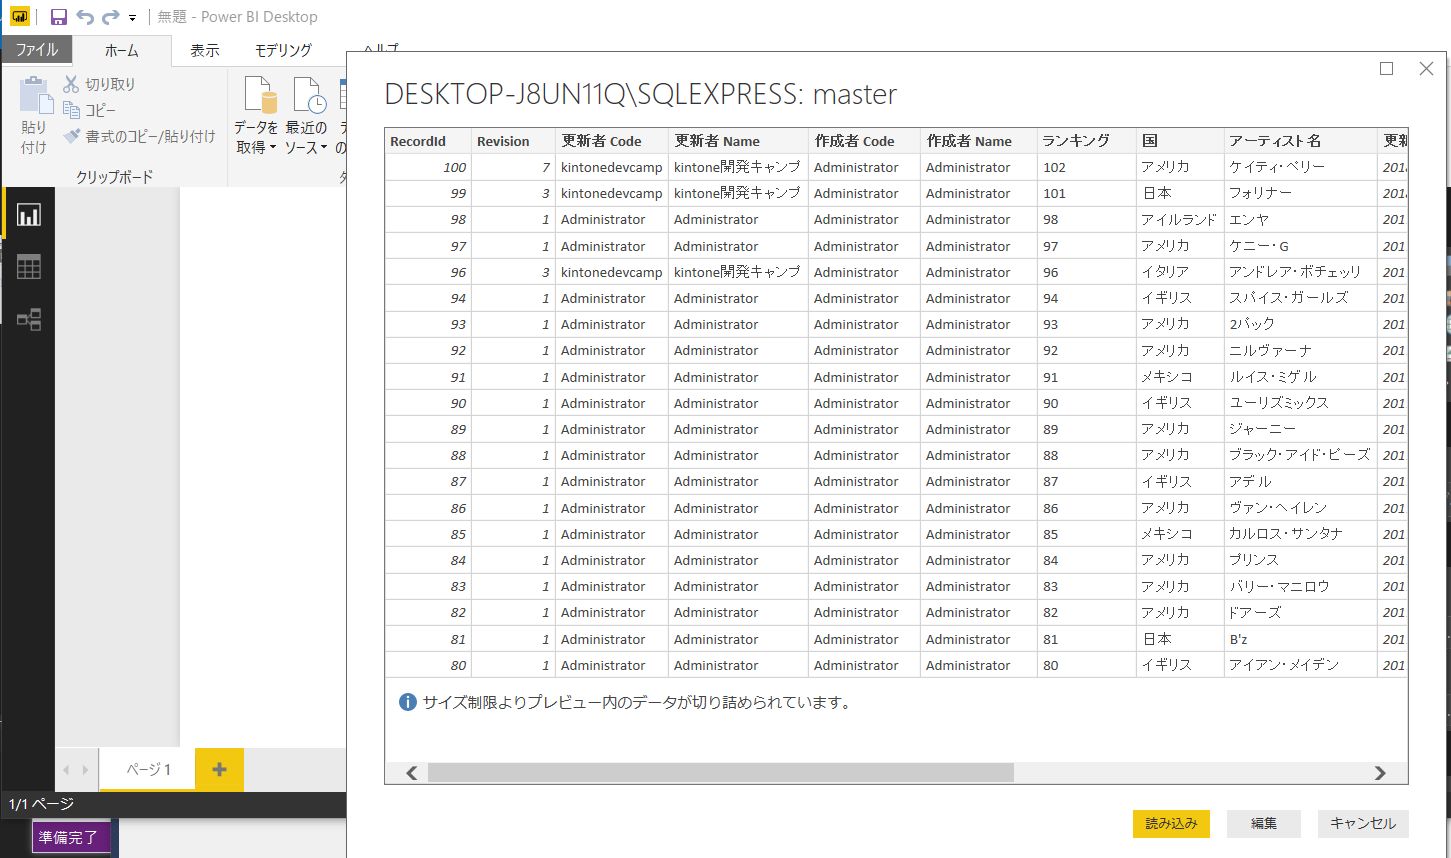1451x858 pixels.
Task: Save the file using quick access Save icon
Action: (x=58, y=16)
